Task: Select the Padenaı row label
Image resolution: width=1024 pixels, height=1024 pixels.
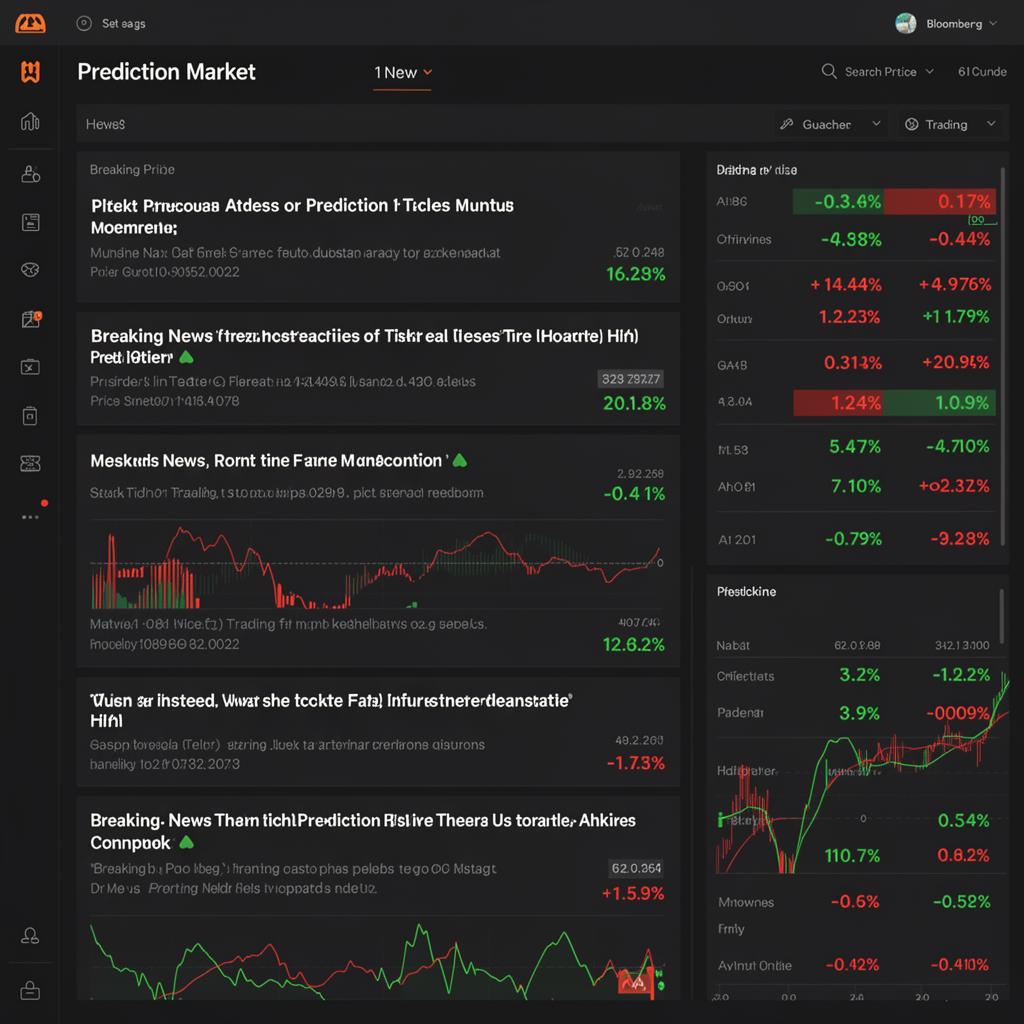Action: pyautogui.click(x=740, y=712)
